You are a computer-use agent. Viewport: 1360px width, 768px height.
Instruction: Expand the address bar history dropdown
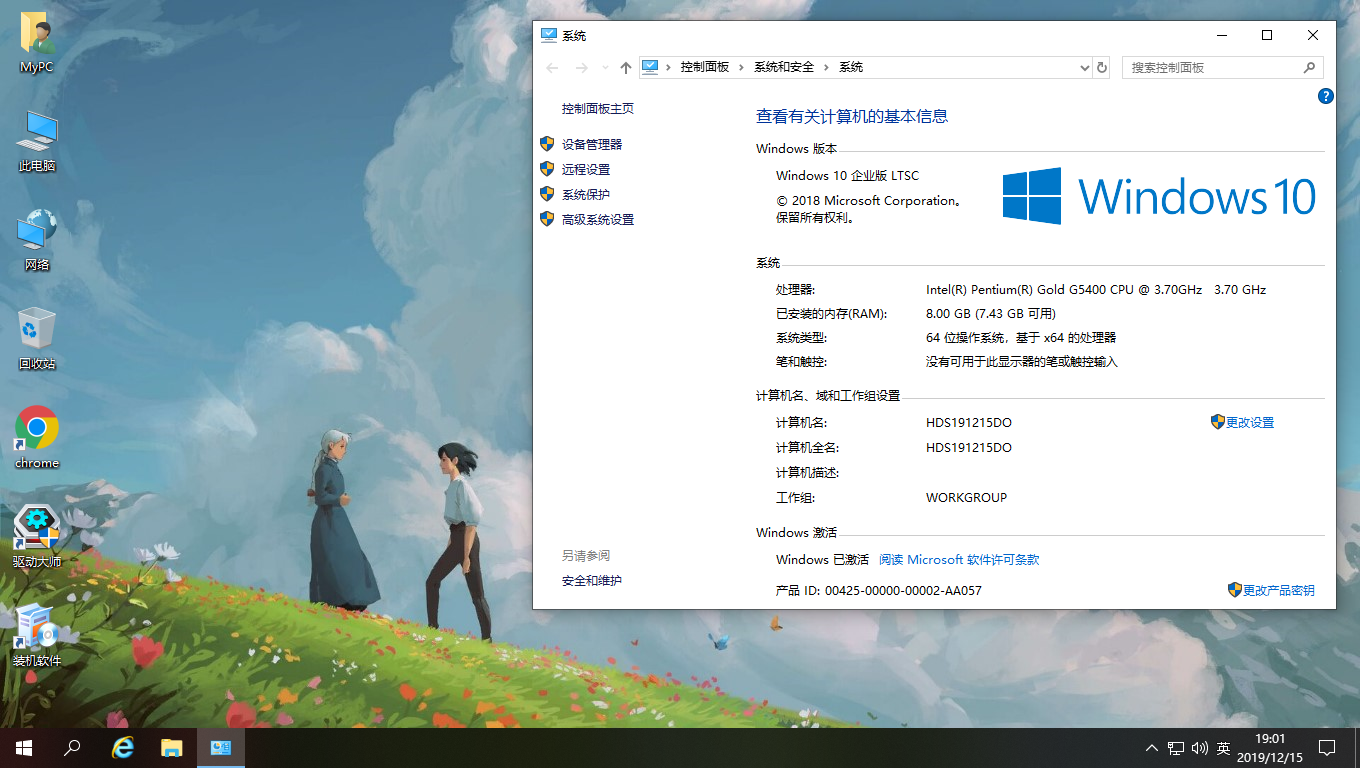[1085, 67]
